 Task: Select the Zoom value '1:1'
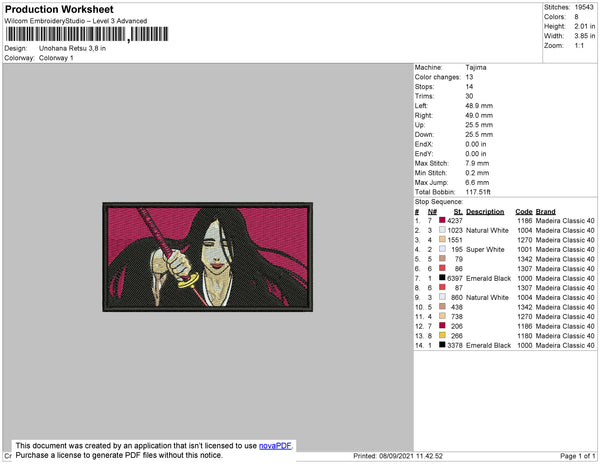point(579,46)
